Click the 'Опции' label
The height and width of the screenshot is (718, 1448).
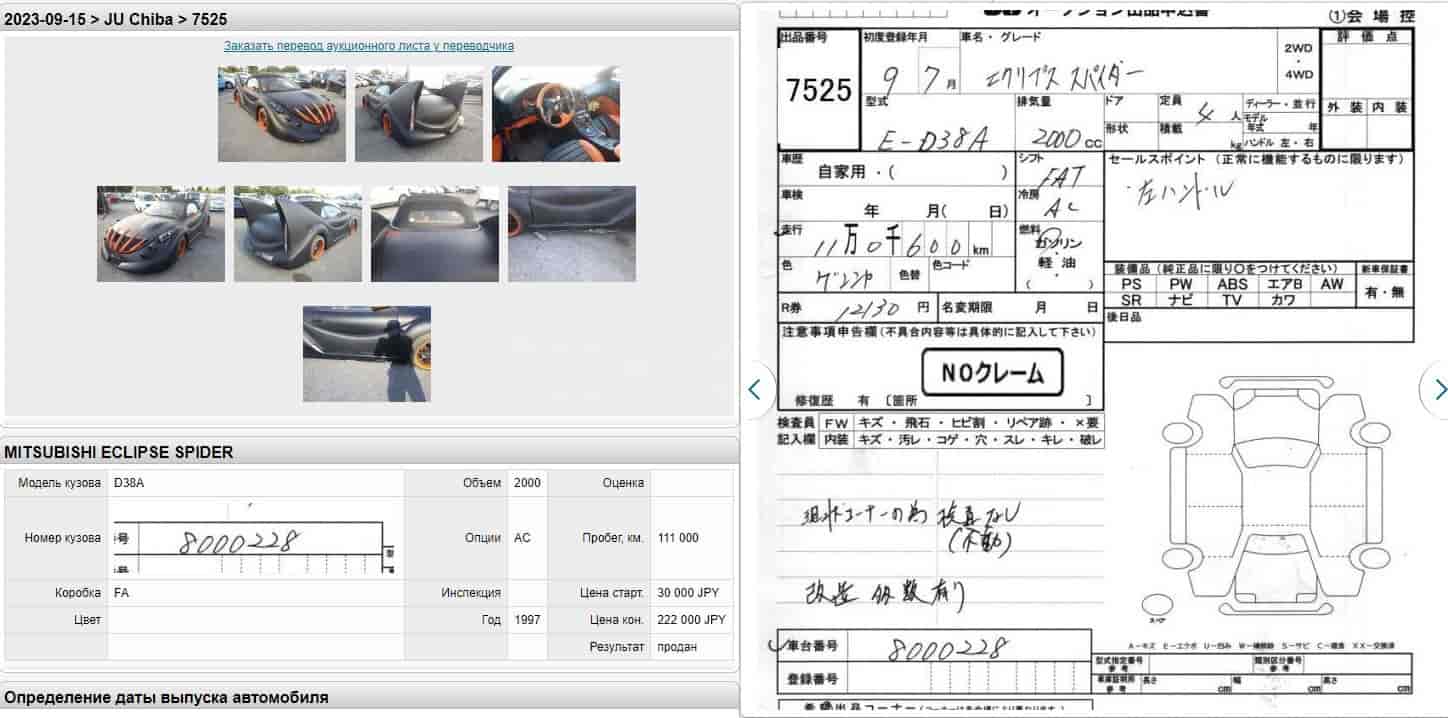483,538
